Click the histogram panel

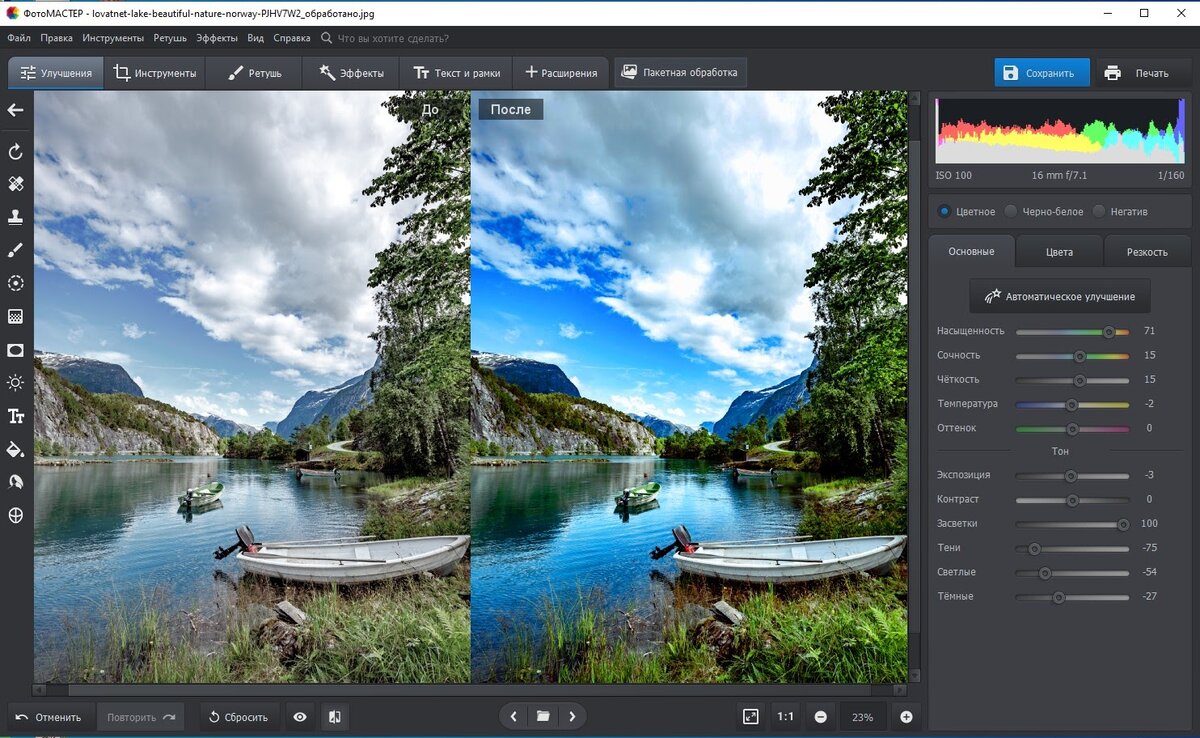(x=1060, y=131)
